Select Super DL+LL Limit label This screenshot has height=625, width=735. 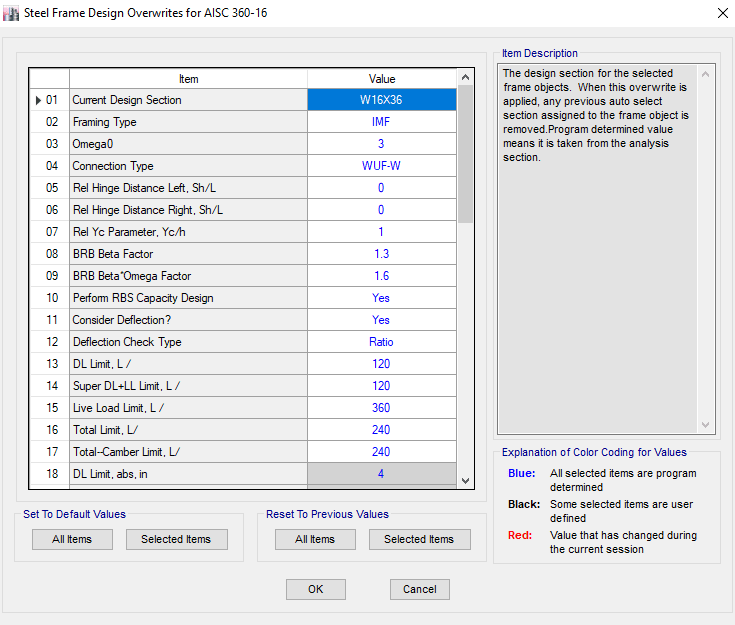pos(188,386)
